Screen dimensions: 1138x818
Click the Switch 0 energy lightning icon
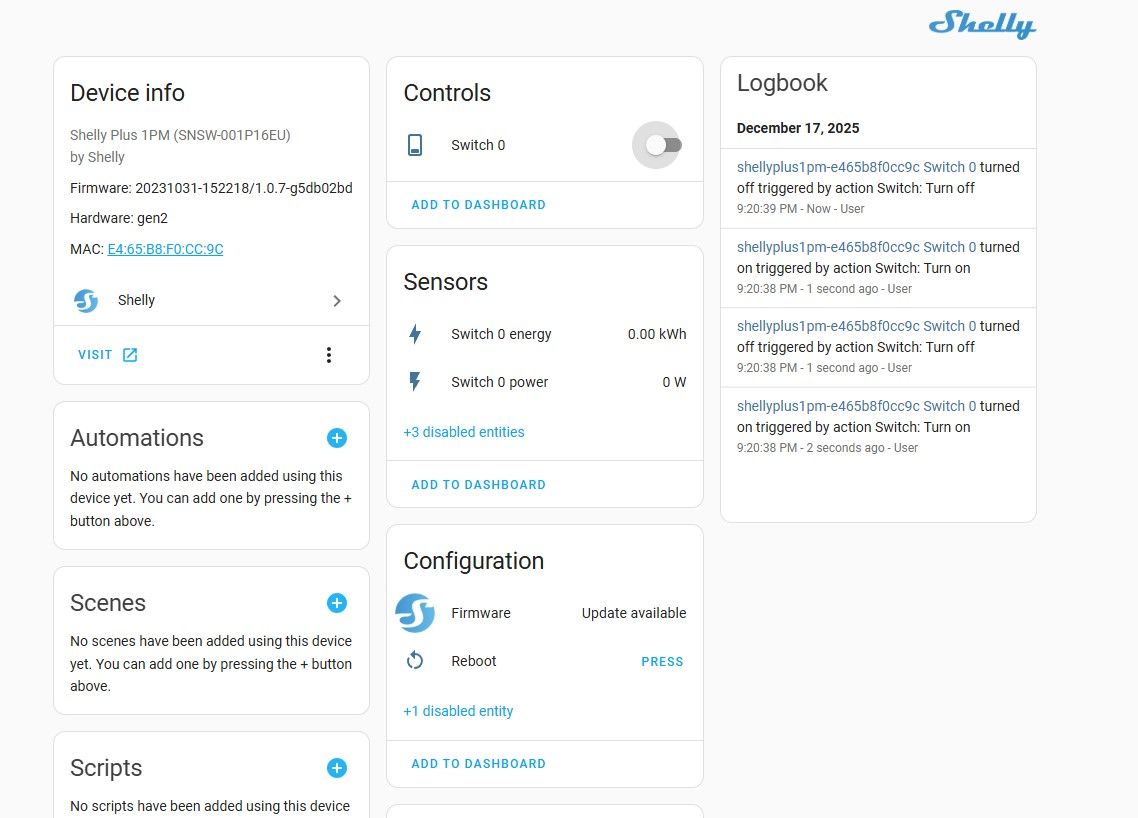(415, 334)
